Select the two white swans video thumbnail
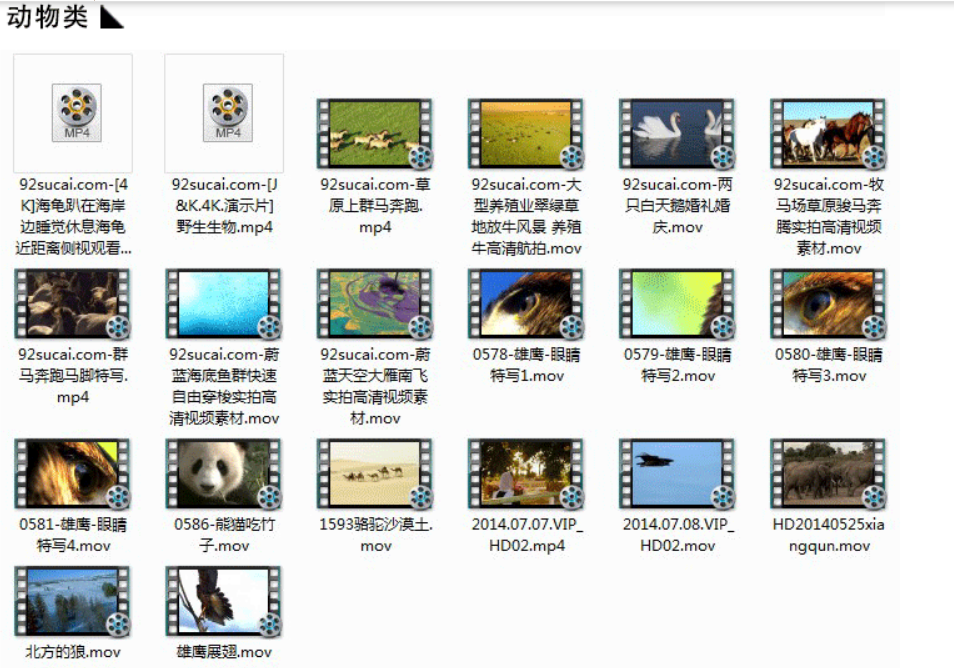Viewport: 954px width, 668px height. 677,134
